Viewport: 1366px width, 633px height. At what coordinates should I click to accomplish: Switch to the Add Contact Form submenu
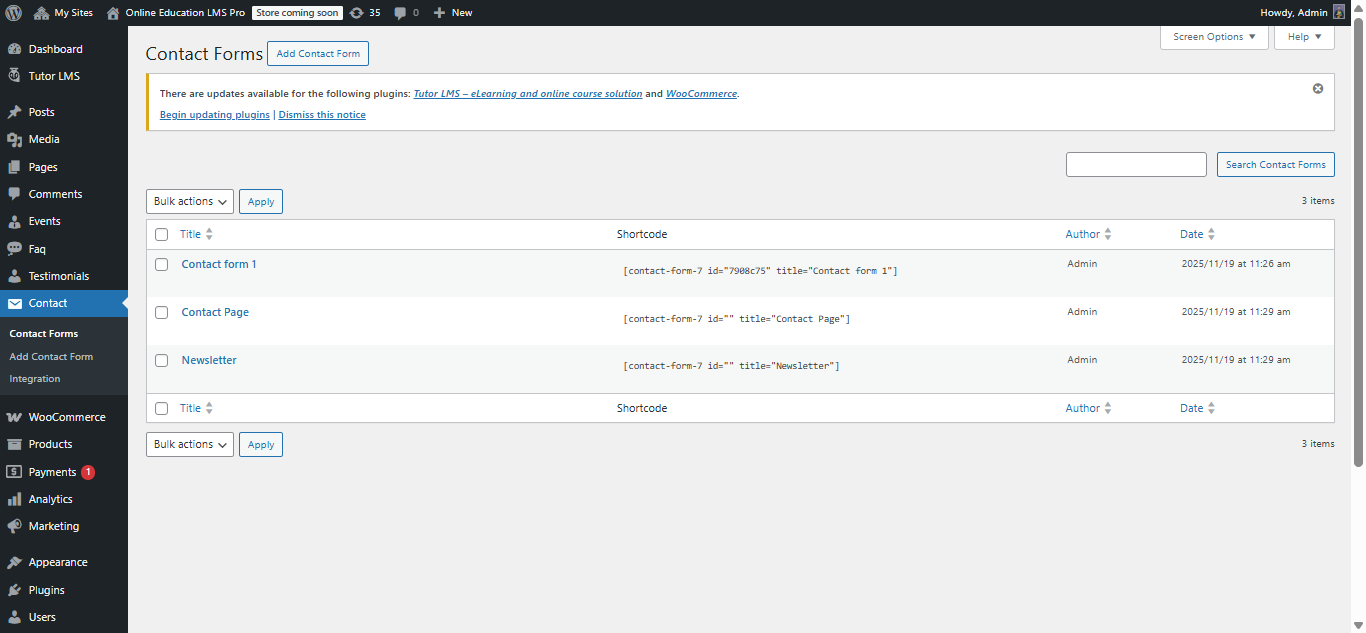coord(51,356)
